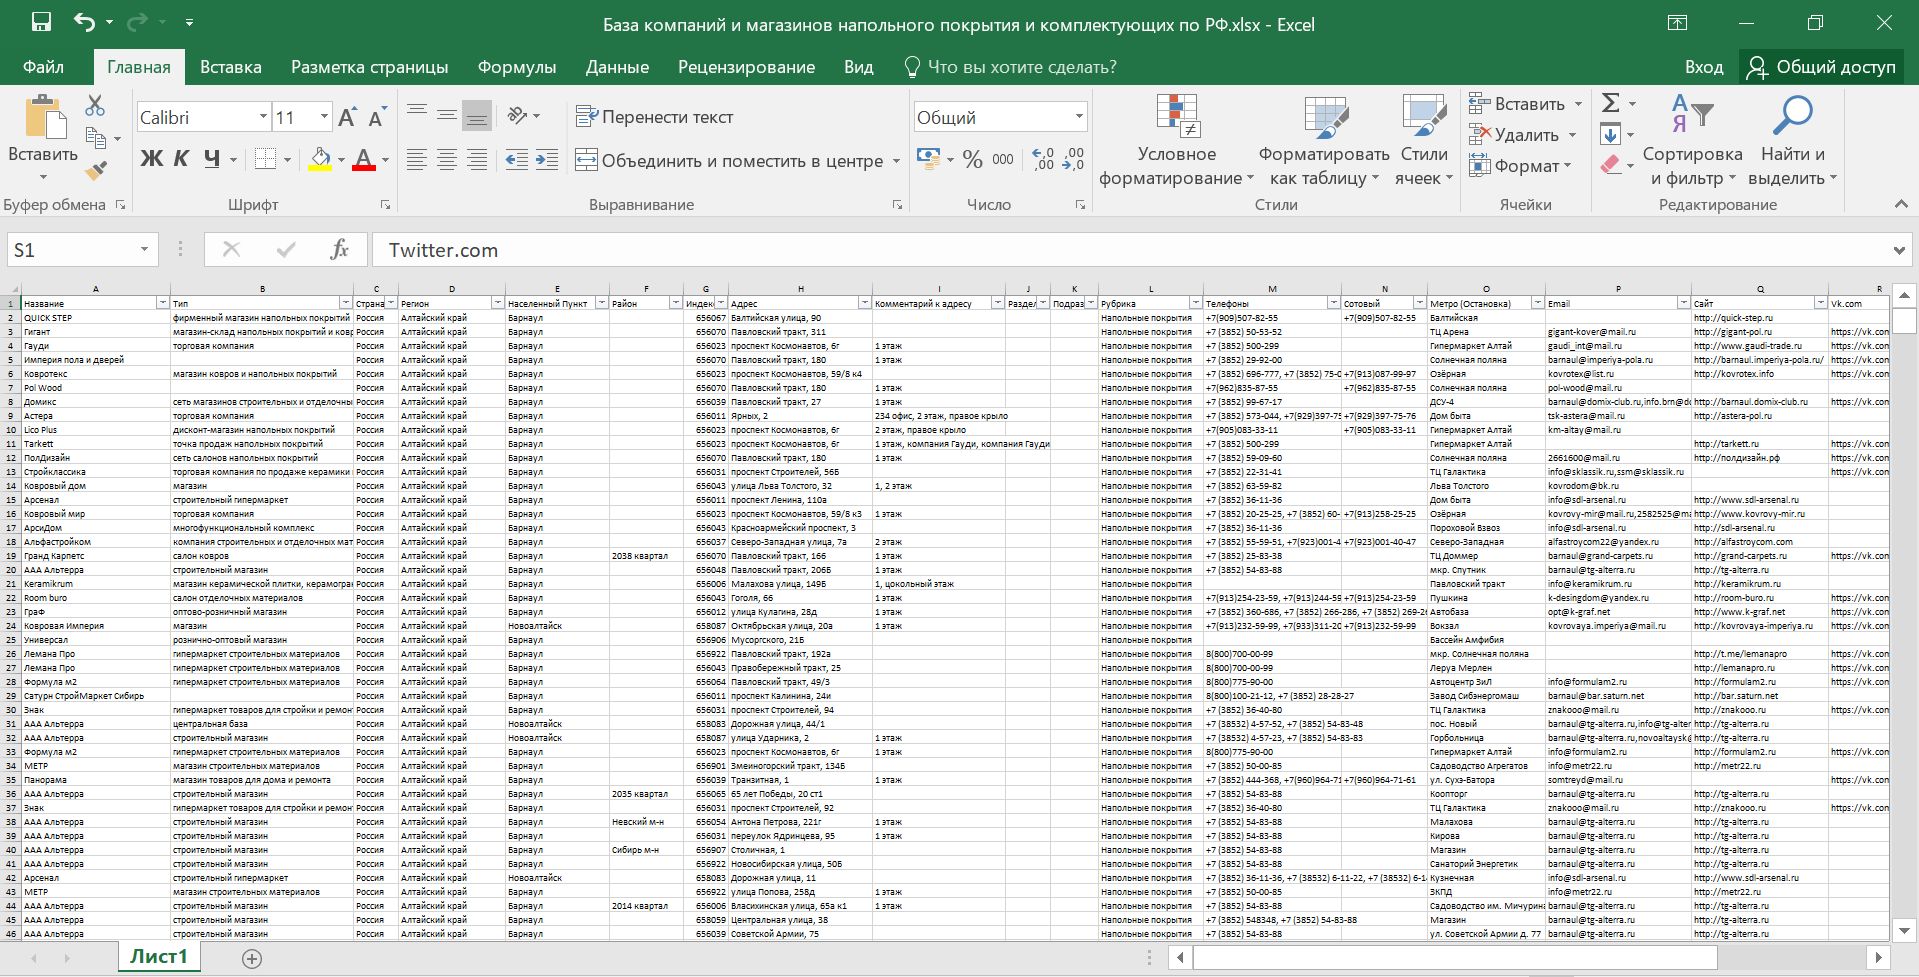Click the Cut scissors icon
1919x977 pixels.
pyautogui.click(x=95, y=105)
